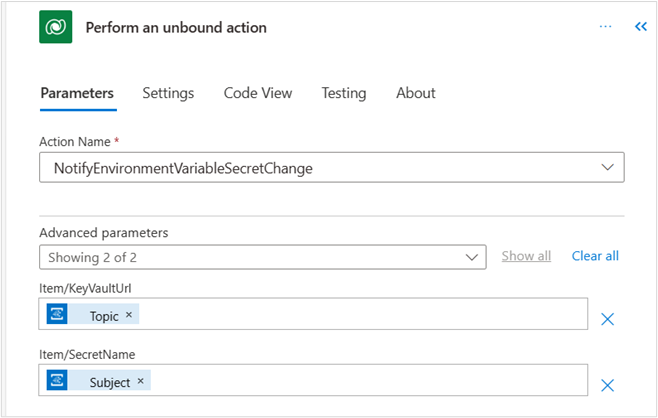Click the green Dataverse connector icon
The height and width of the screenshot is (418, 658).
[55, 27]
